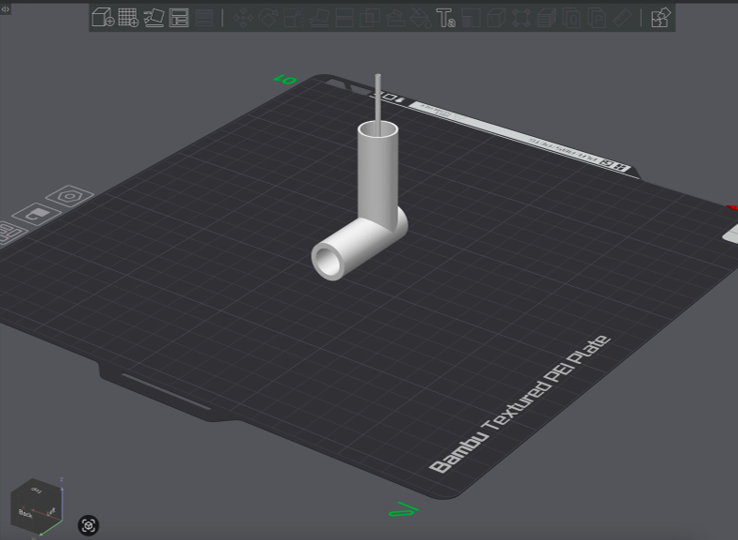Toggle the sidebar collapse arrow
738x540 pixels.
[6, 9]
